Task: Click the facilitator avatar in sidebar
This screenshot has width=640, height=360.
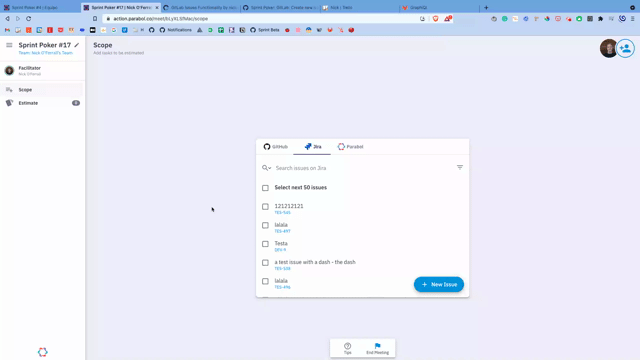Action: pos(9,71)
